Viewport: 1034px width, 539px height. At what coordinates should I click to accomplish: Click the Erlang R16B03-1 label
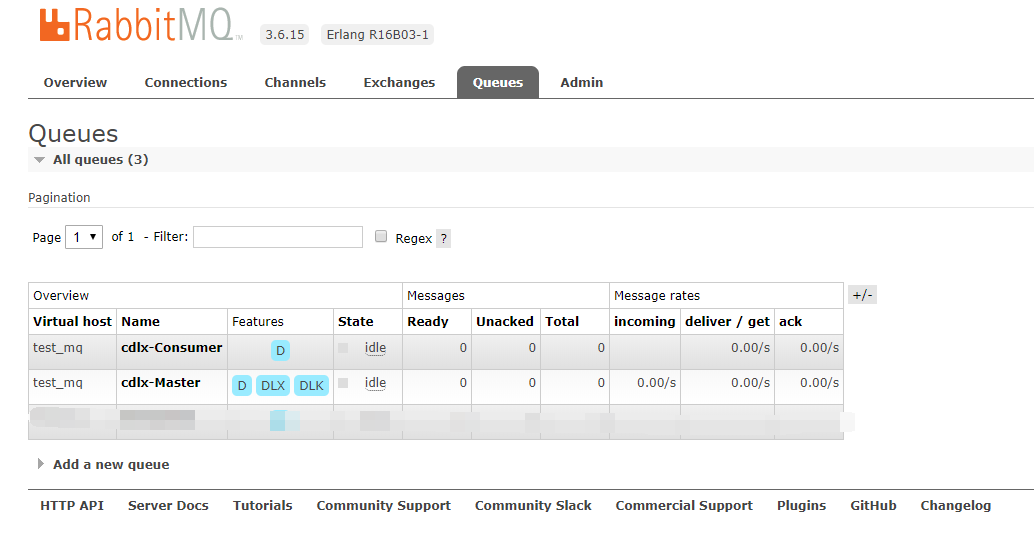pos(378,34)
